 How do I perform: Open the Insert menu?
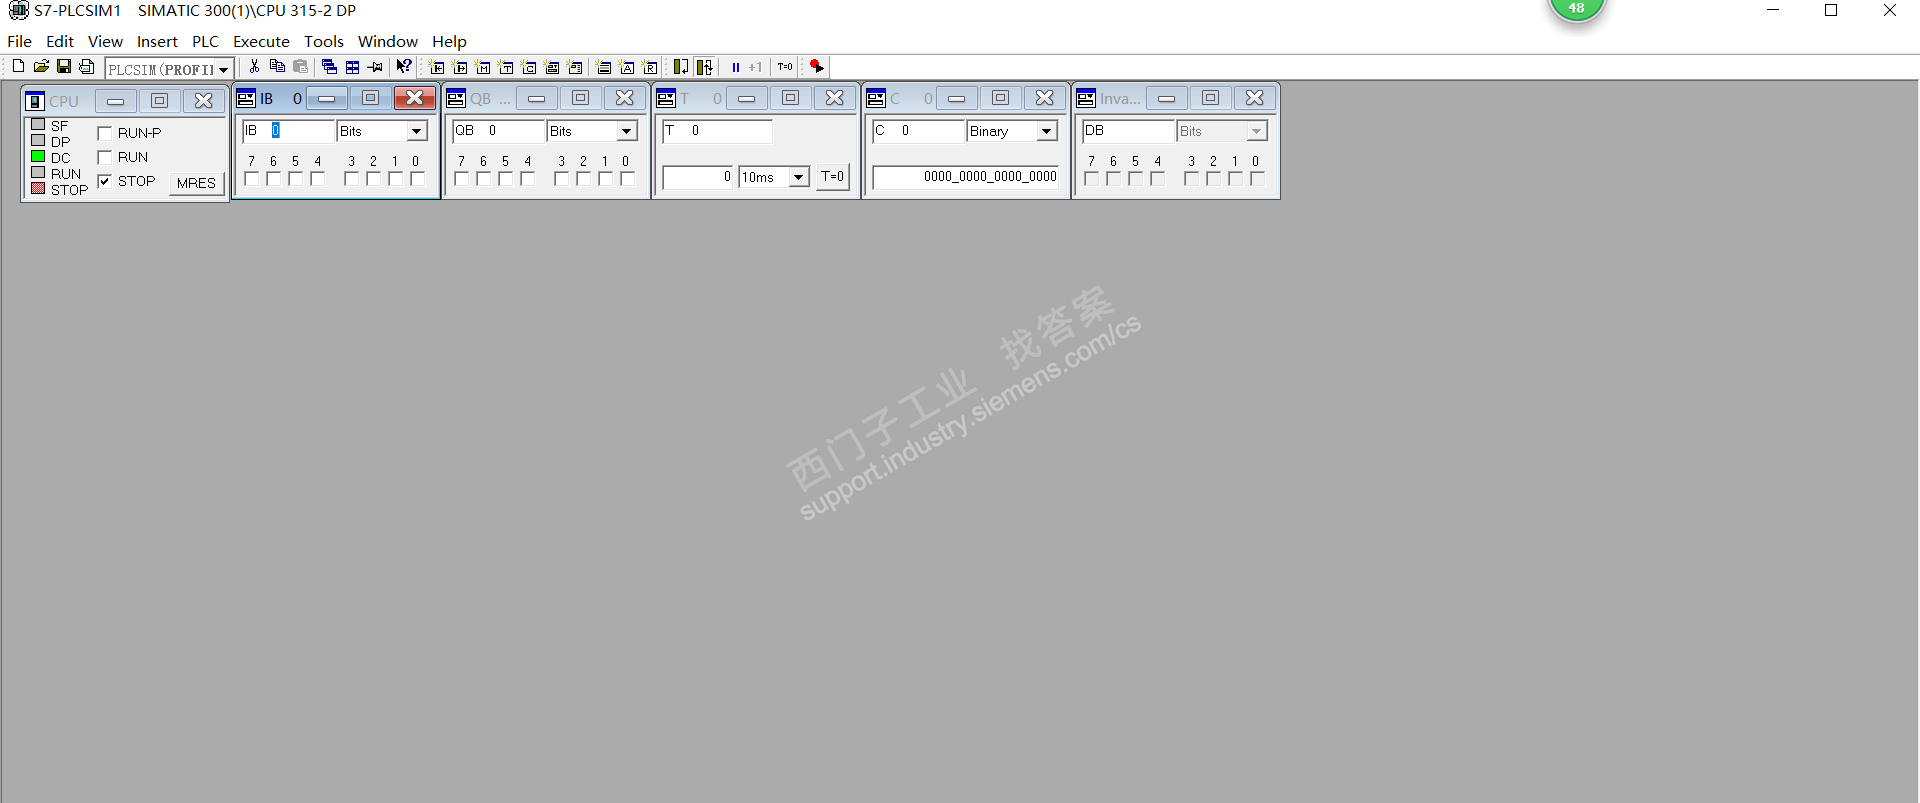point(157,41)
